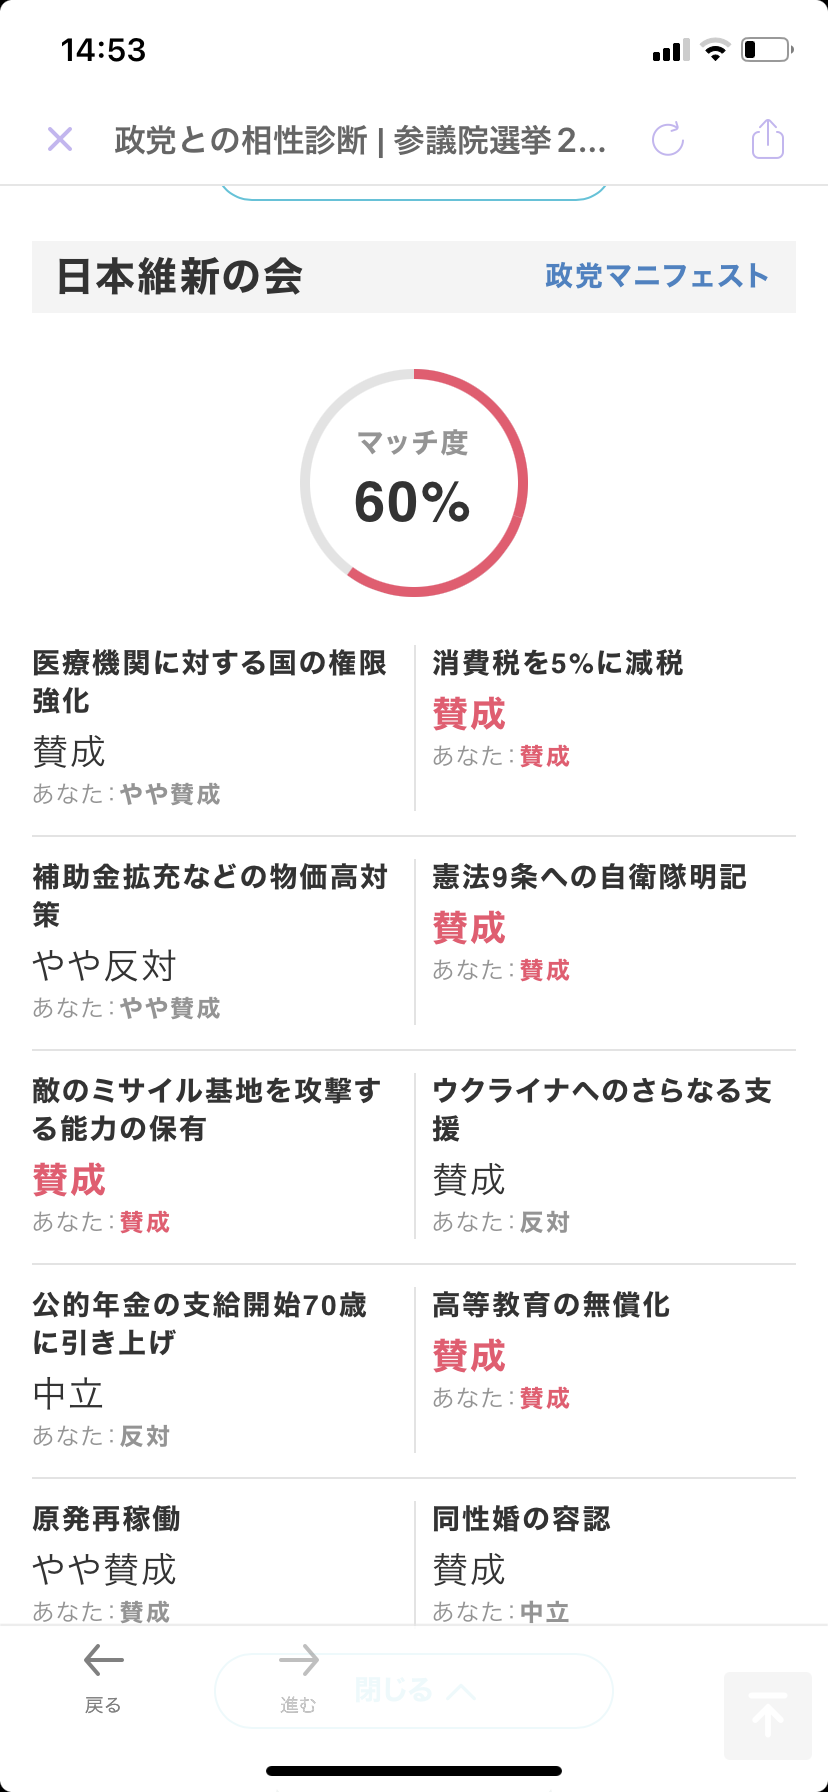Collapse section with 閉じる button
Image resolution: width=828 pixels, height=1792 pixels.
tap(414, 1691)
